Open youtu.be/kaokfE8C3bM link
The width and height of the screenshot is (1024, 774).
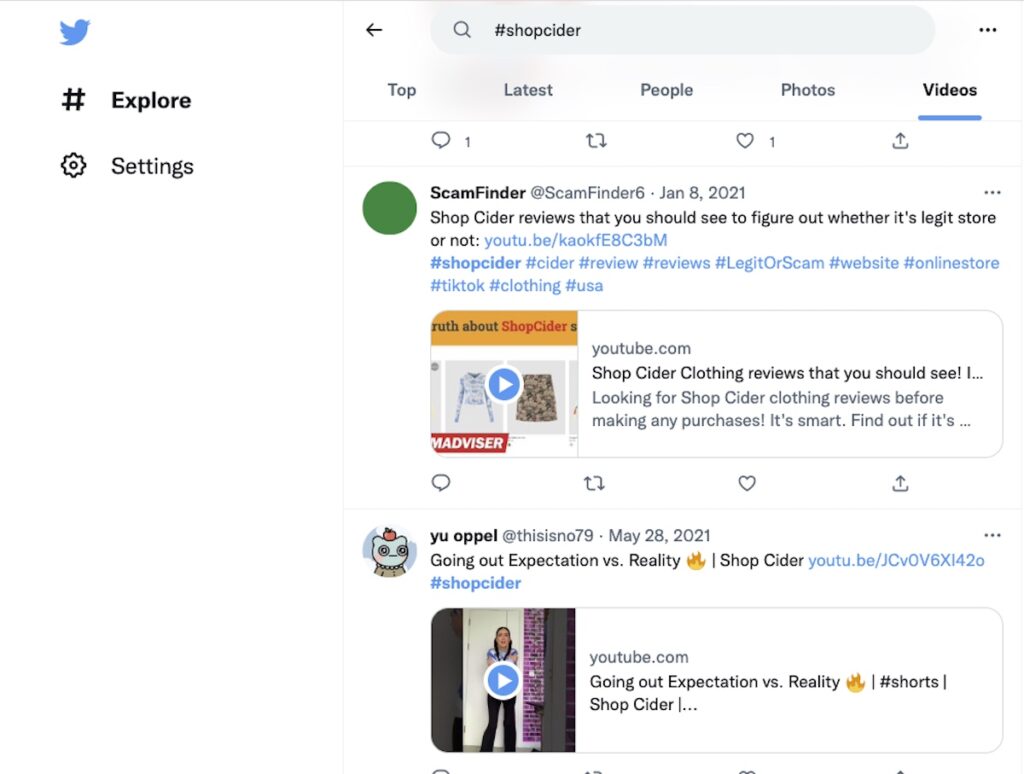(x=575, y=240)
